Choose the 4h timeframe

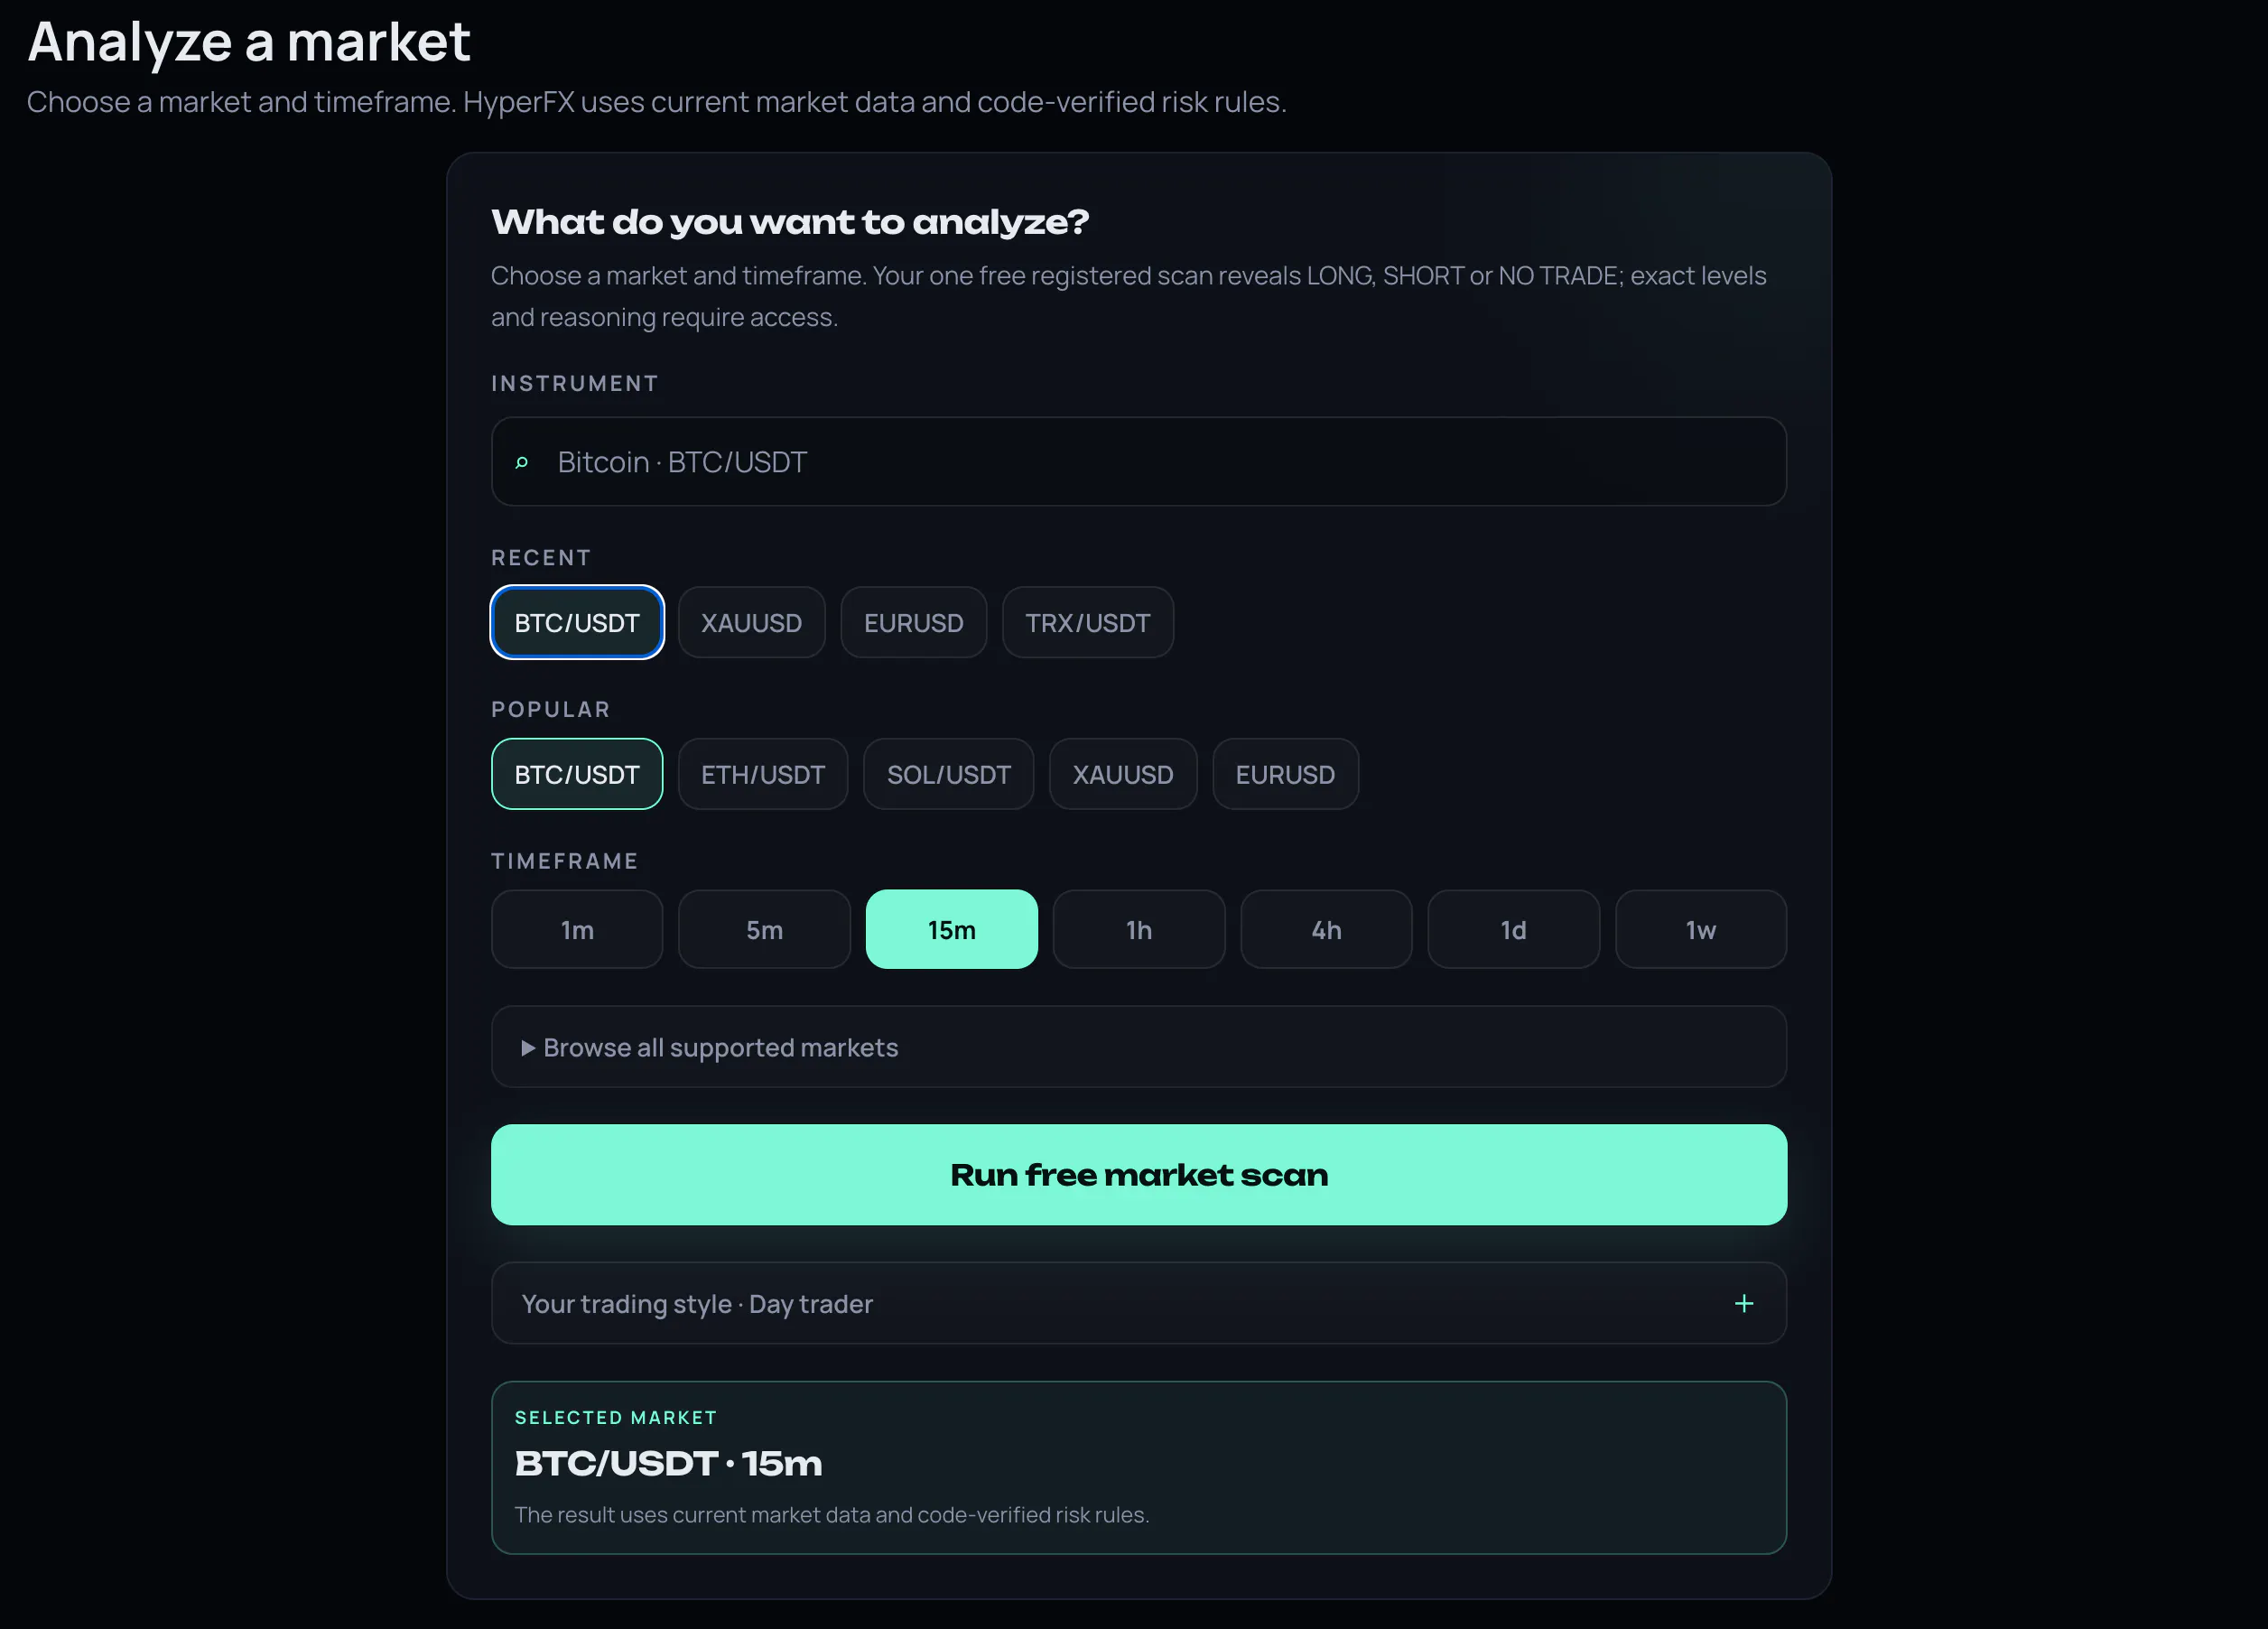pyautogui.click(x=1326, y=929)
